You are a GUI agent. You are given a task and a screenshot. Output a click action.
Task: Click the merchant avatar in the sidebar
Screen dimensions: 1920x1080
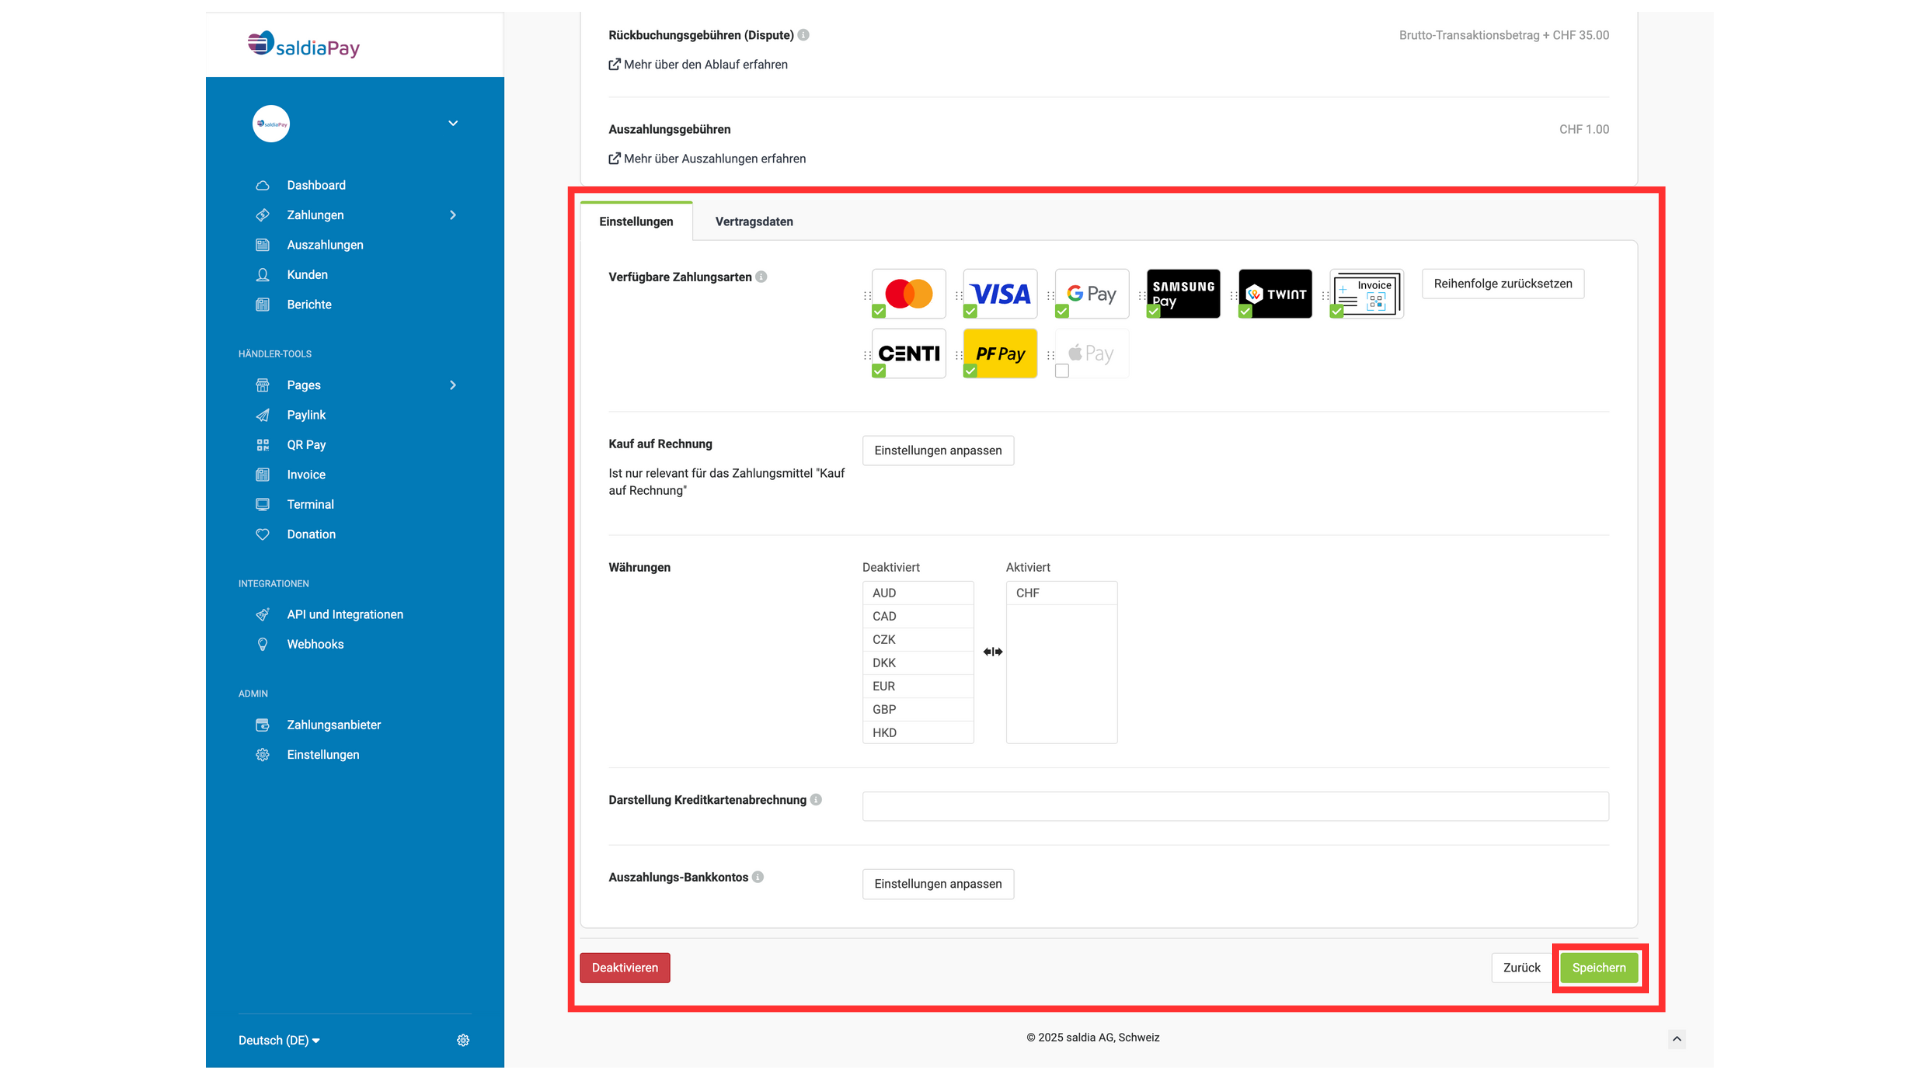271,124
